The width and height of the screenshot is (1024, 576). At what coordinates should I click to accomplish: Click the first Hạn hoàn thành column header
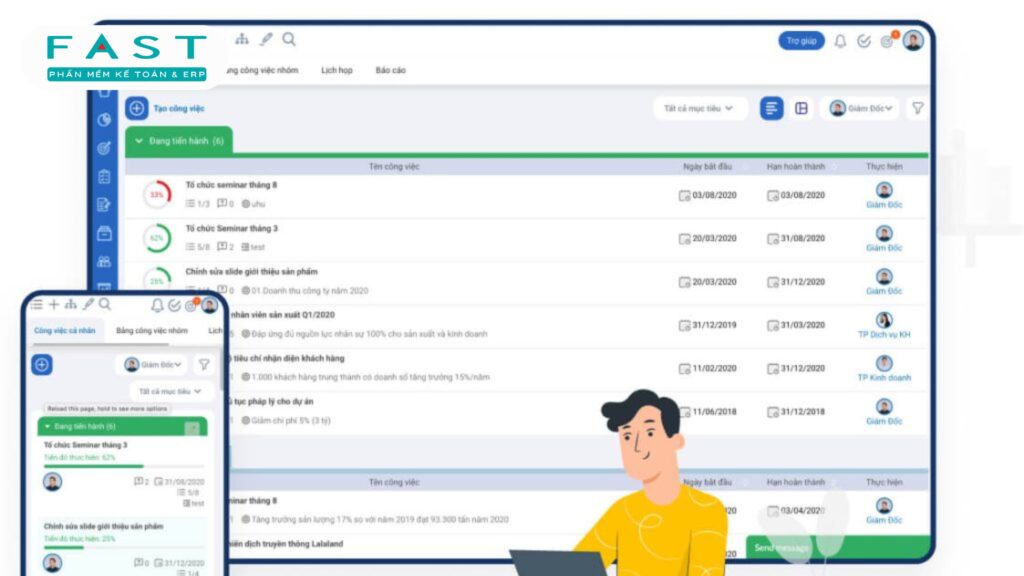point(795,167)
